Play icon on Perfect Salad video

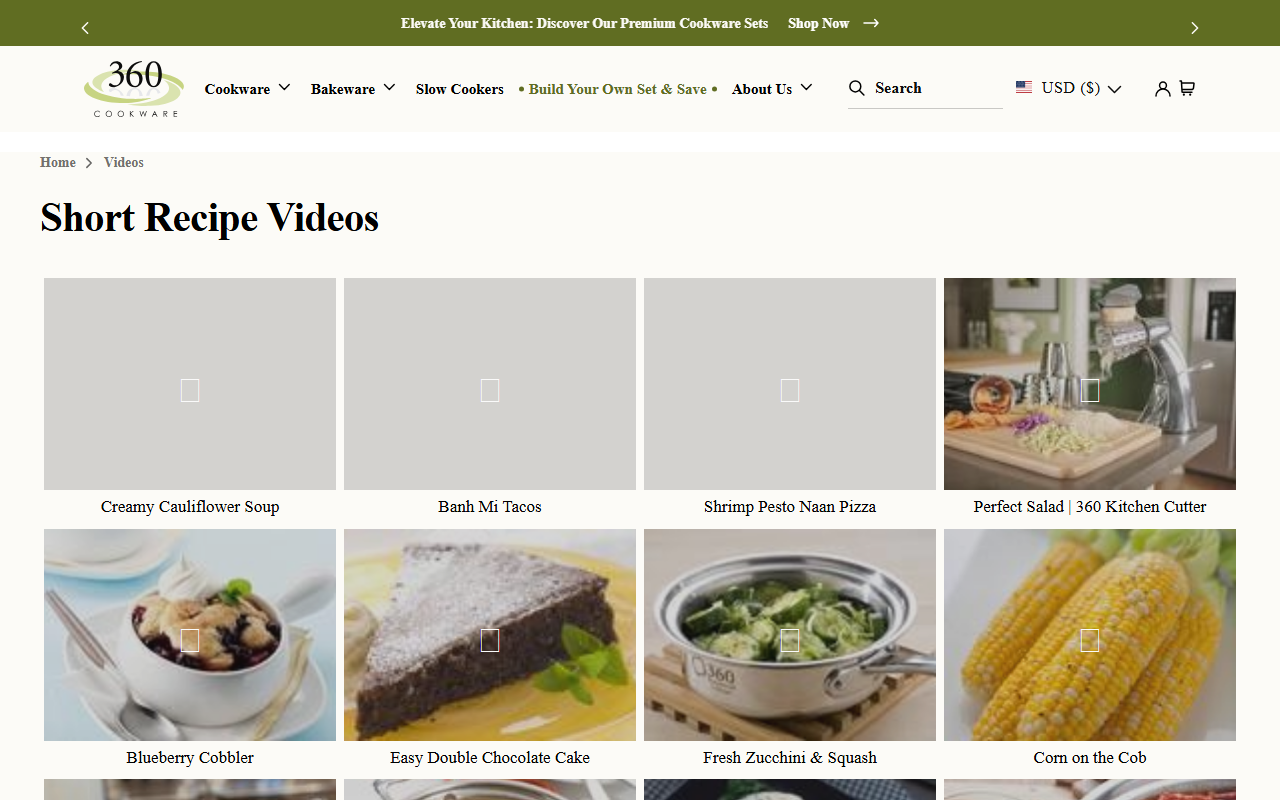tap(1090, 390)
